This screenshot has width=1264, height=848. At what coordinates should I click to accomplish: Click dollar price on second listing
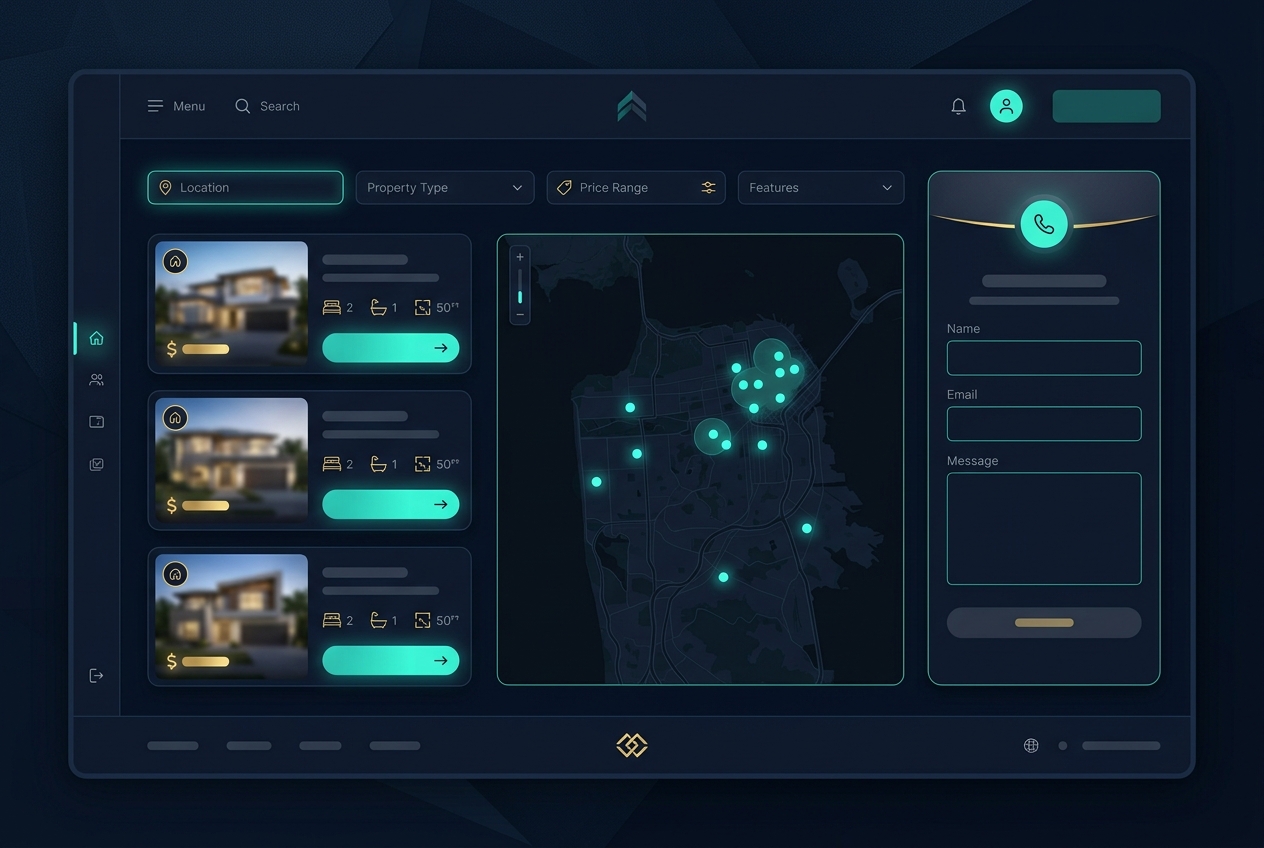click(198, 505)
